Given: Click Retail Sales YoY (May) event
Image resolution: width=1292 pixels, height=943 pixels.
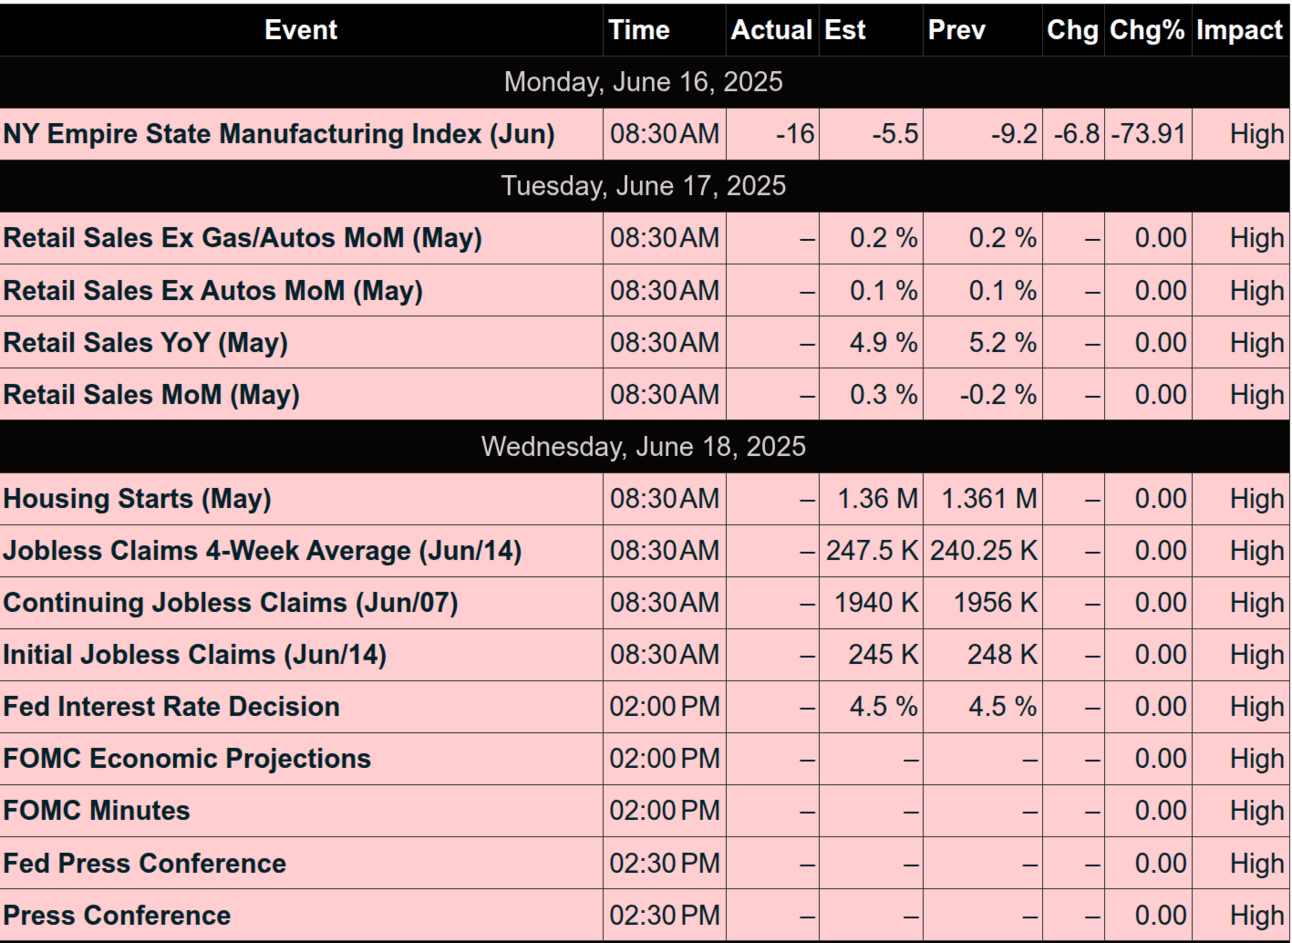Looking at the screenshot, I should pyautogui.click(x=146, y=342).
